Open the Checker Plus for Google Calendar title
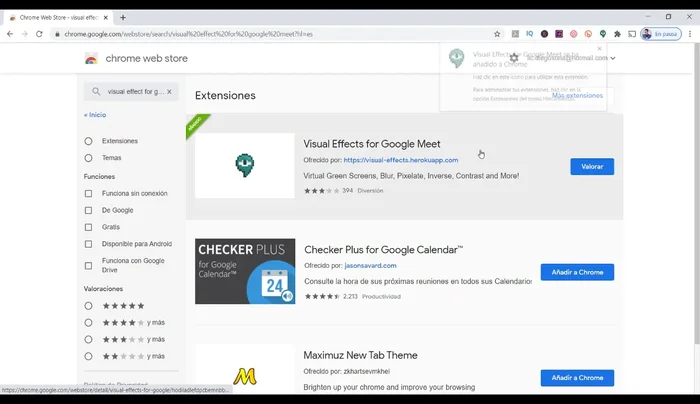The width and height of the screenshot is (700, 404). click(383, 250)
